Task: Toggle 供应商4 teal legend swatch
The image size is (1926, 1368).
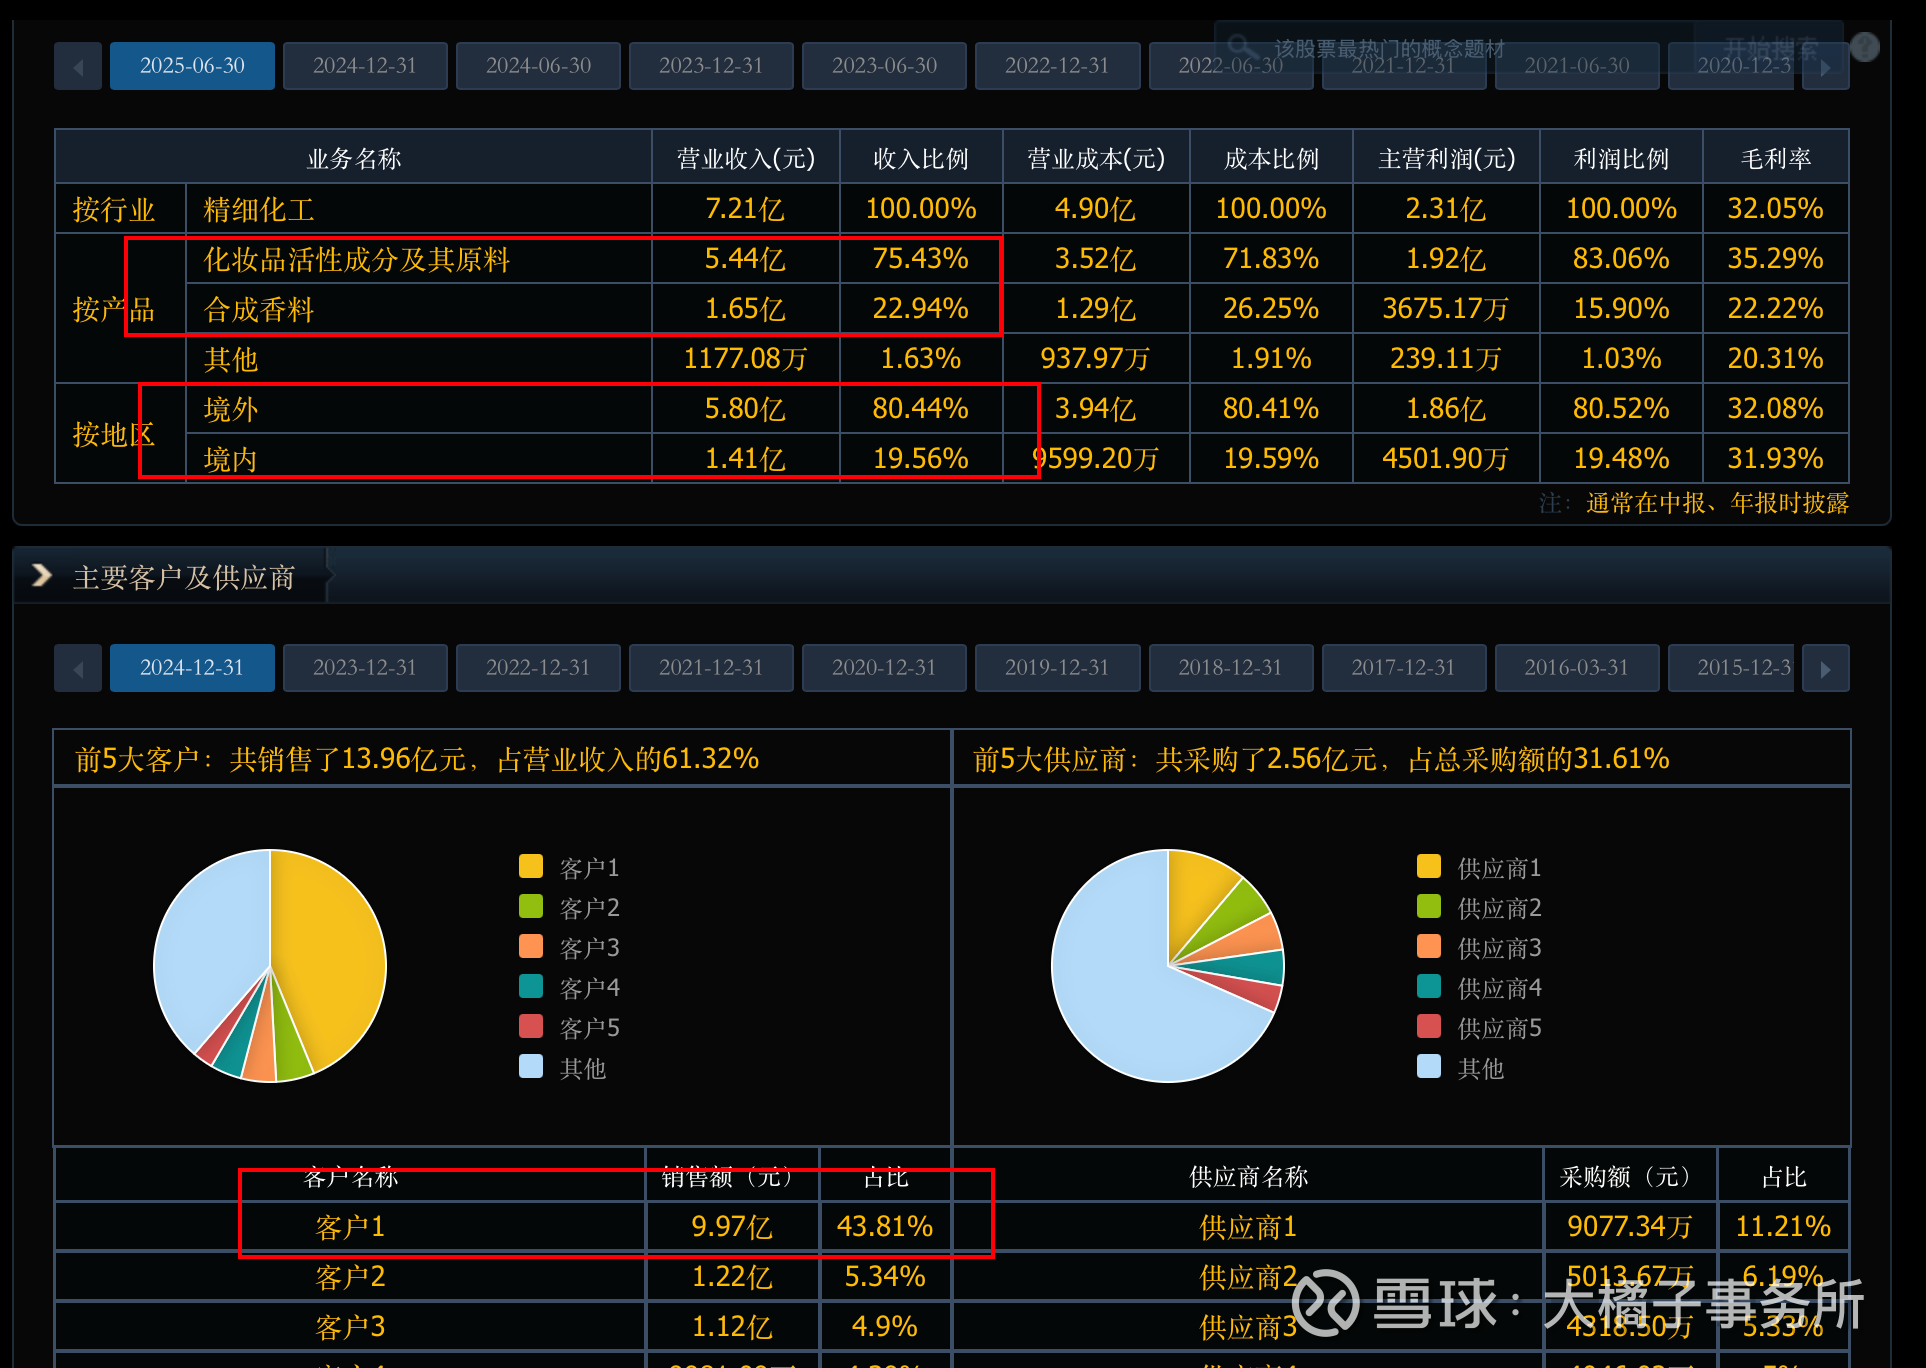Action: coord(1429,986)
